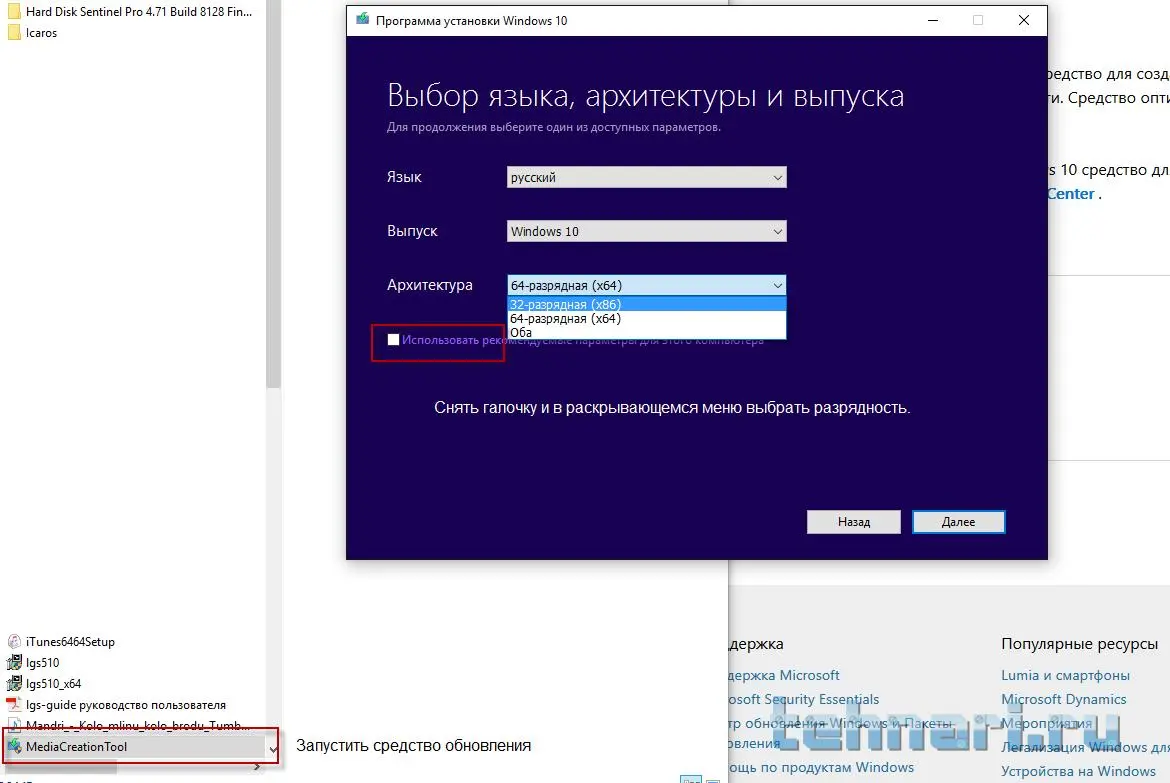1170x783 pixels.
Task: Click the Windows 10 setup title icon
Action: click(x=363, y=19)
